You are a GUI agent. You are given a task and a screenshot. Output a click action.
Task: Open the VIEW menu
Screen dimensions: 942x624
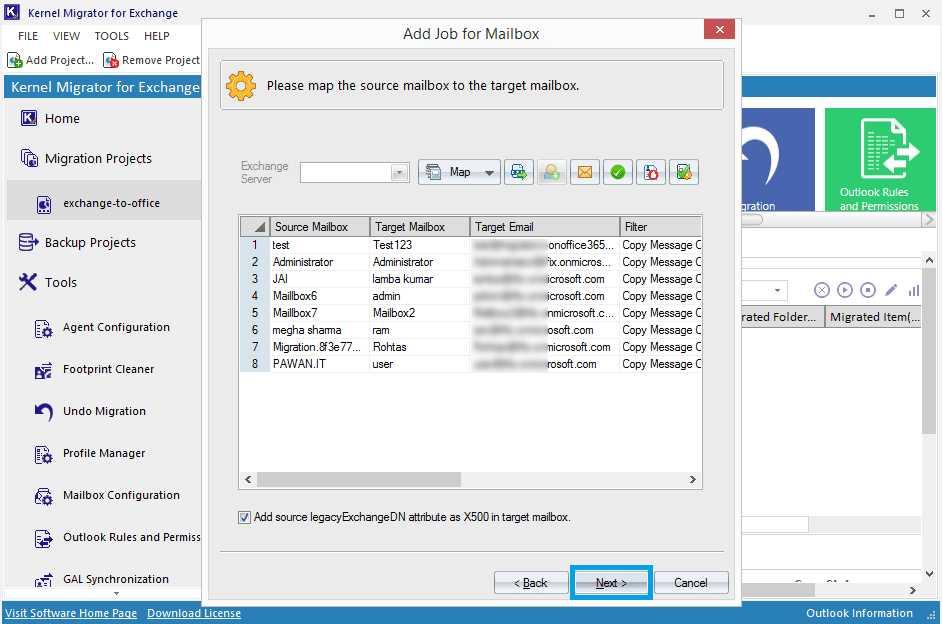pos(66,36)
